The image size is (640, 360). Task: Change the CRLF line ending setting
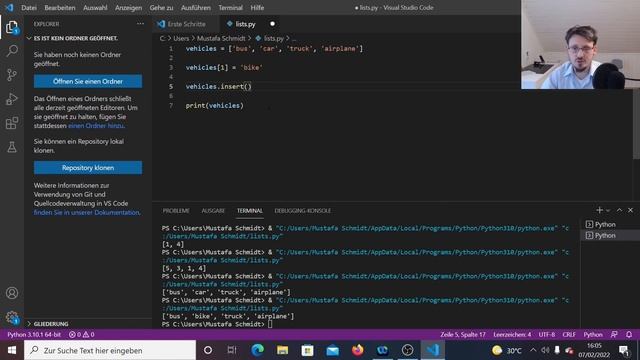pos(569,334)
